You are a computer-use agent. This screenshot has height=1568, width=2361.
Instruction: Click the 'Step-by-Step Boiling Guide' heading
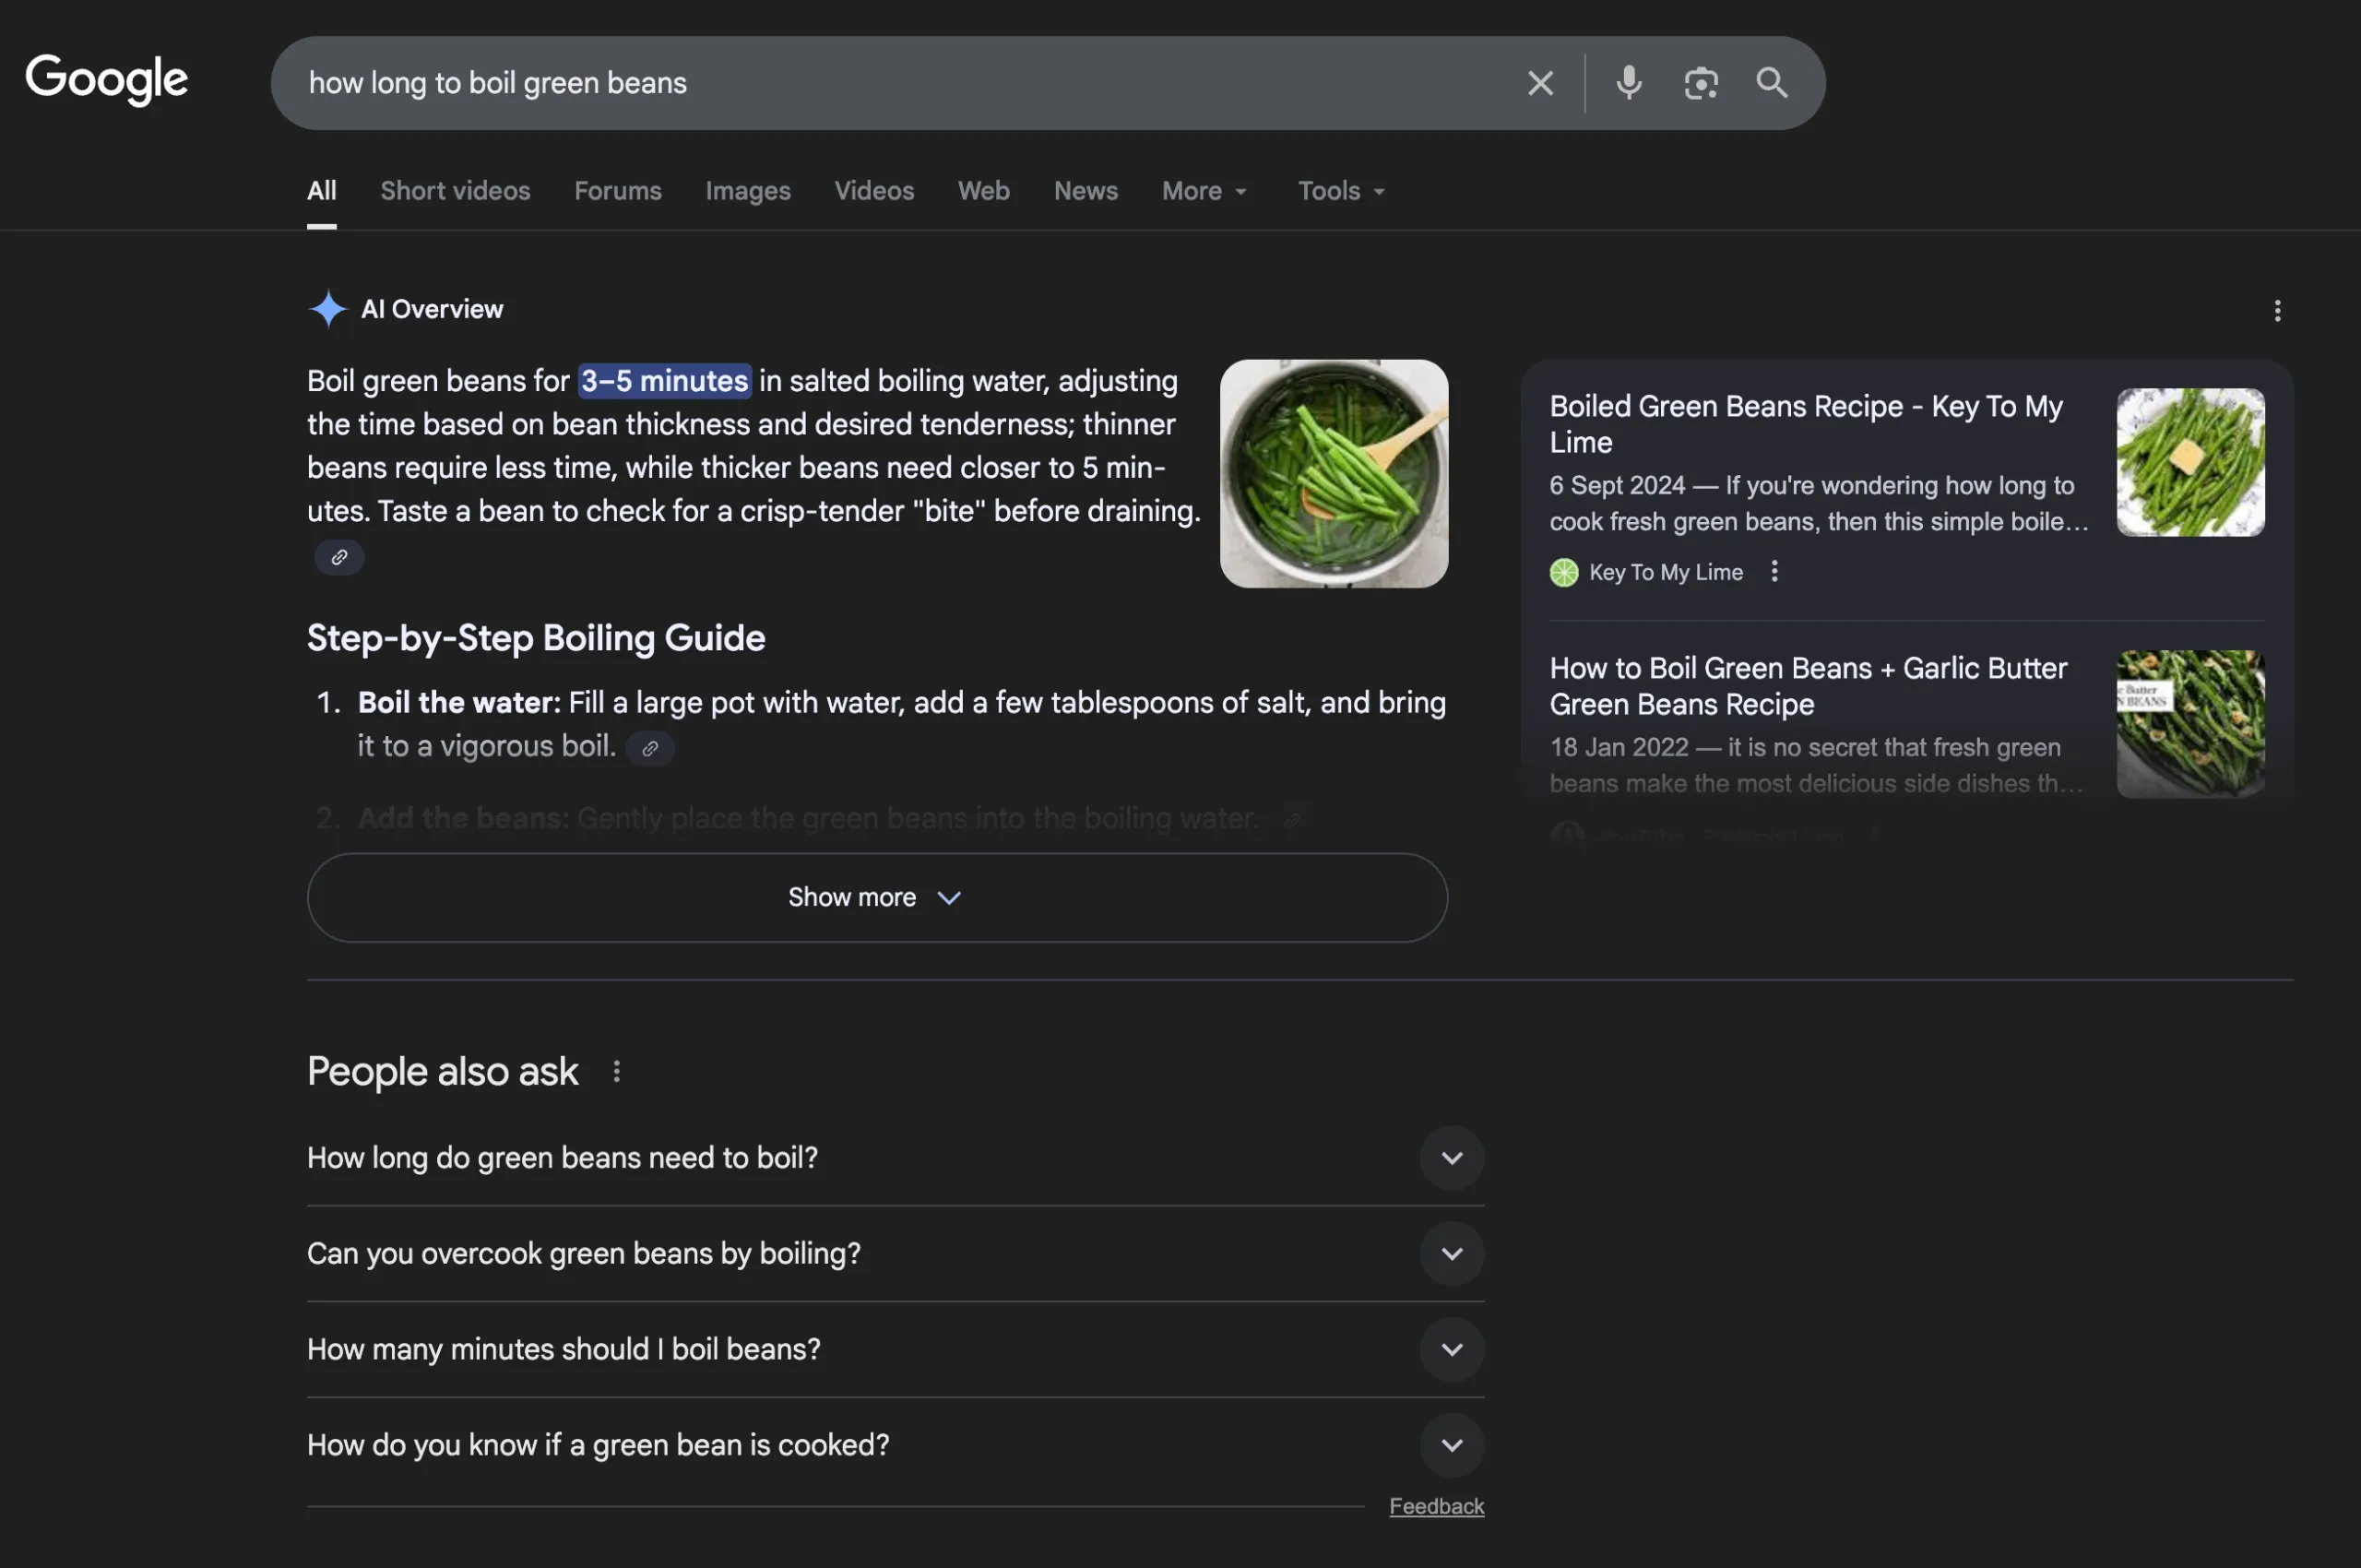pyautogui.click(x=536, y=638)
